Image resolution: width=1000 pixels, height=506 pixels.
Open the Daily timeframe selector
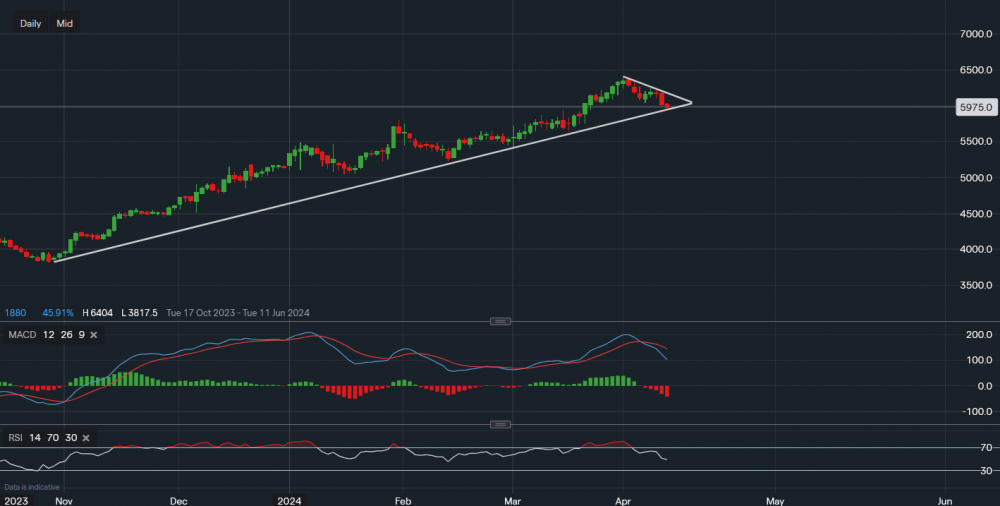[30, 23]
